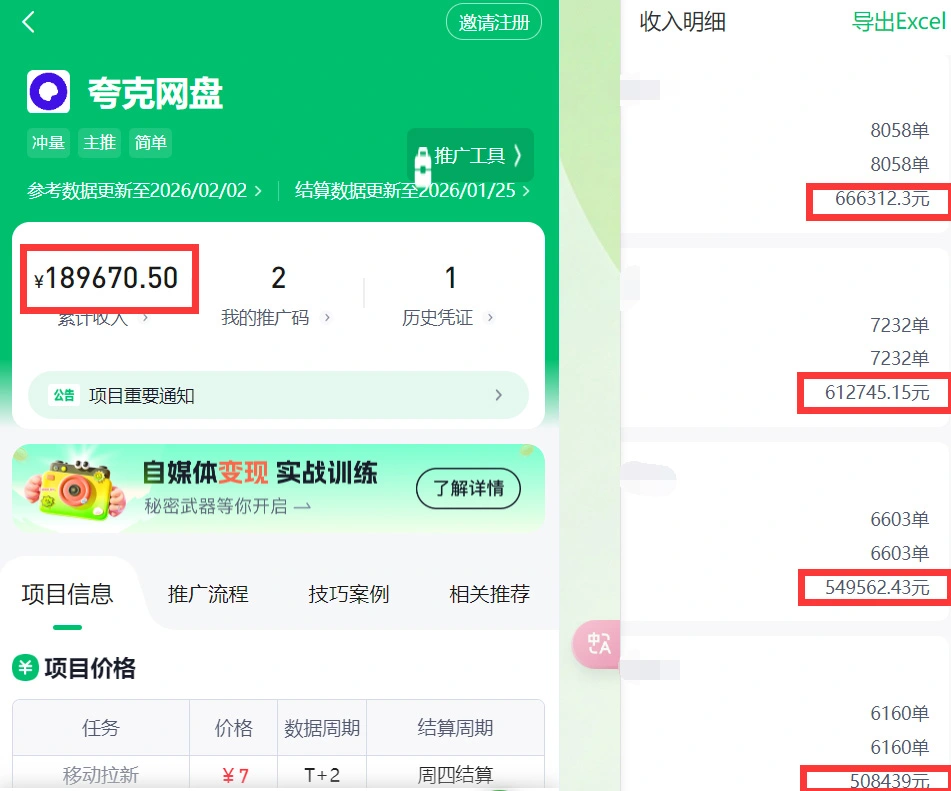The width and height of the screenshot is (951, 791).
Task: Click the 了解详情 button
Action: [468, 488]
